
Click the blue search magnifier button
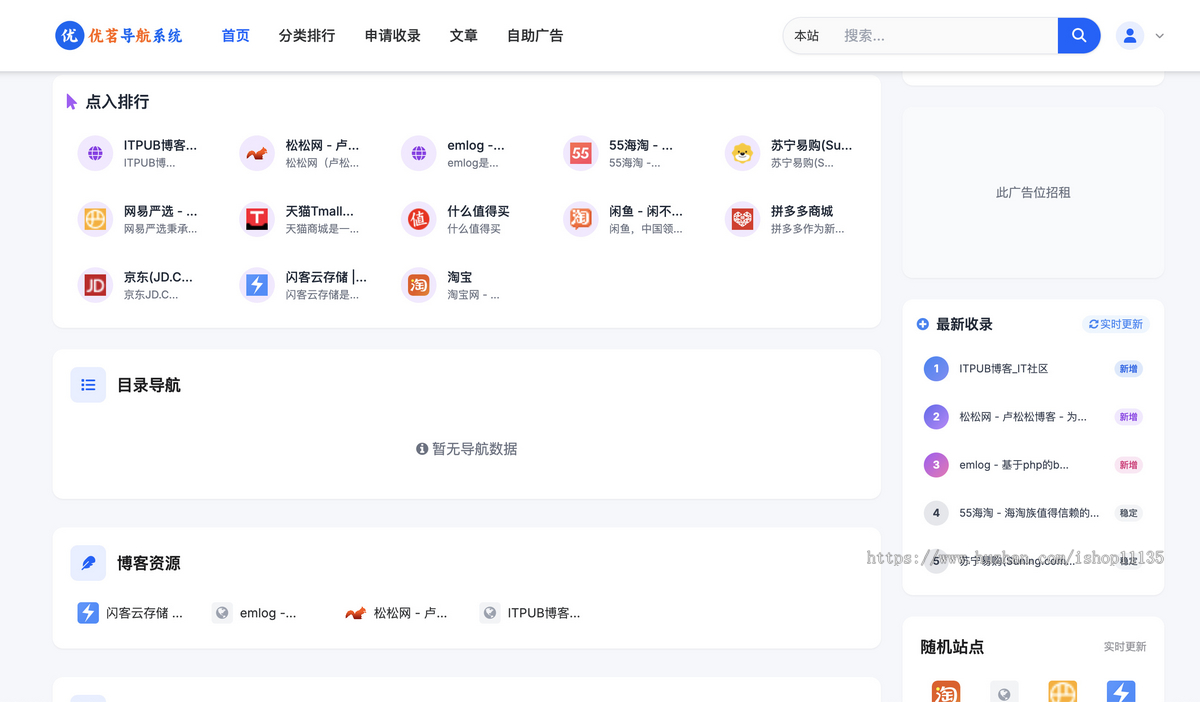point(1079,35)
